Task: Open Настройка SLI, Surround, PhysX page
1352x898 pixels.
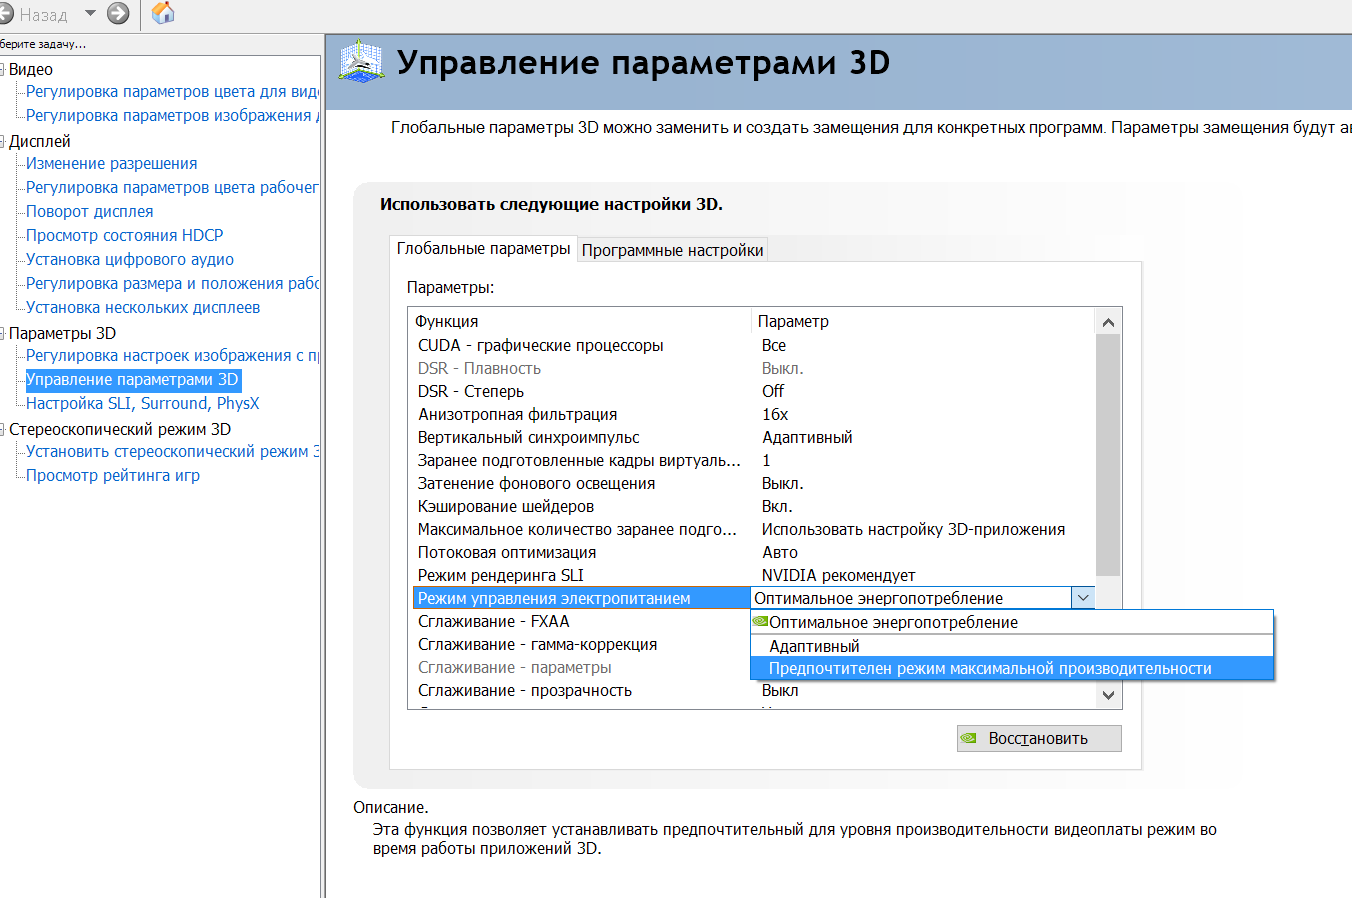Action: [x=142, y=404]
